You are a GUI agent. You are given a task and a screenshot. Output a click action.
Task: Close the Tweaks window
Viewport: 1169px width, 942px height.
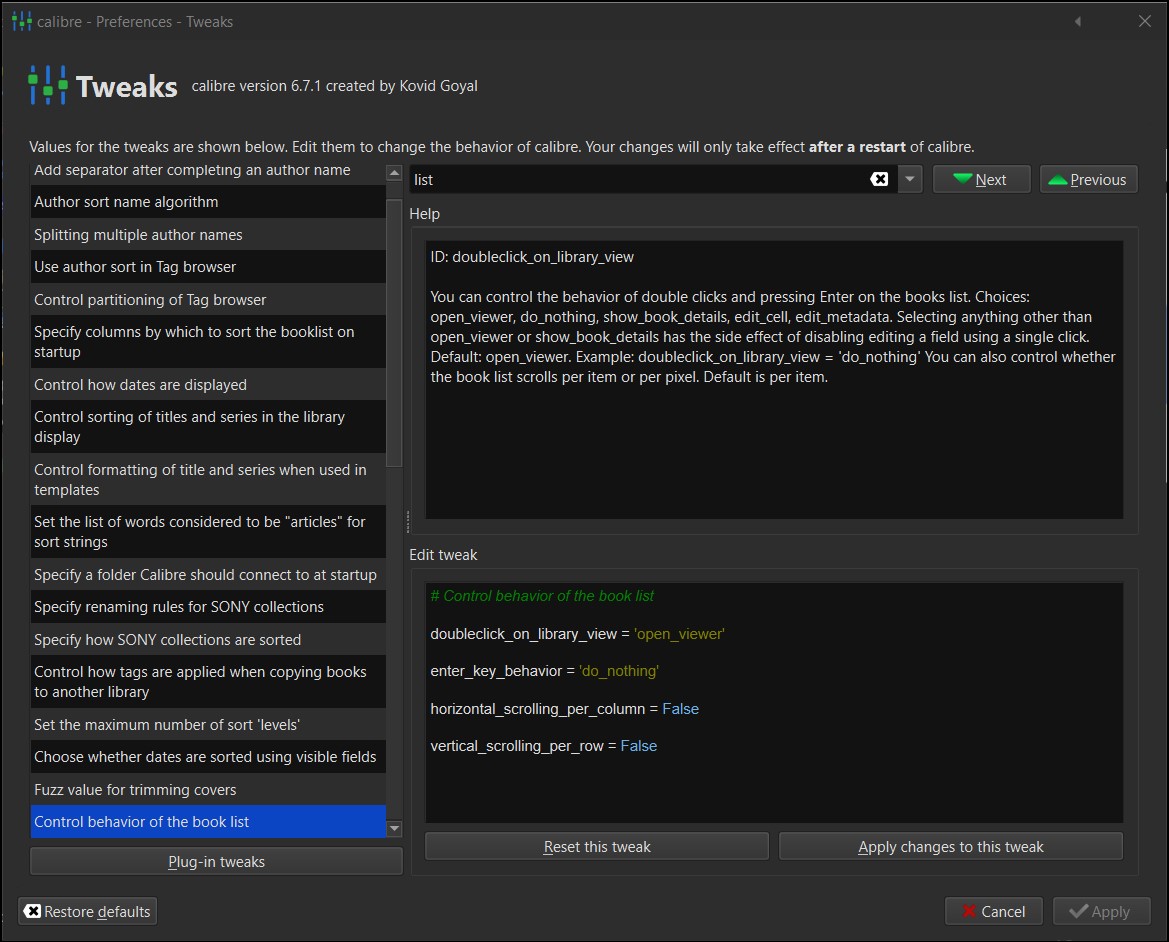[x=1145, y=22]
